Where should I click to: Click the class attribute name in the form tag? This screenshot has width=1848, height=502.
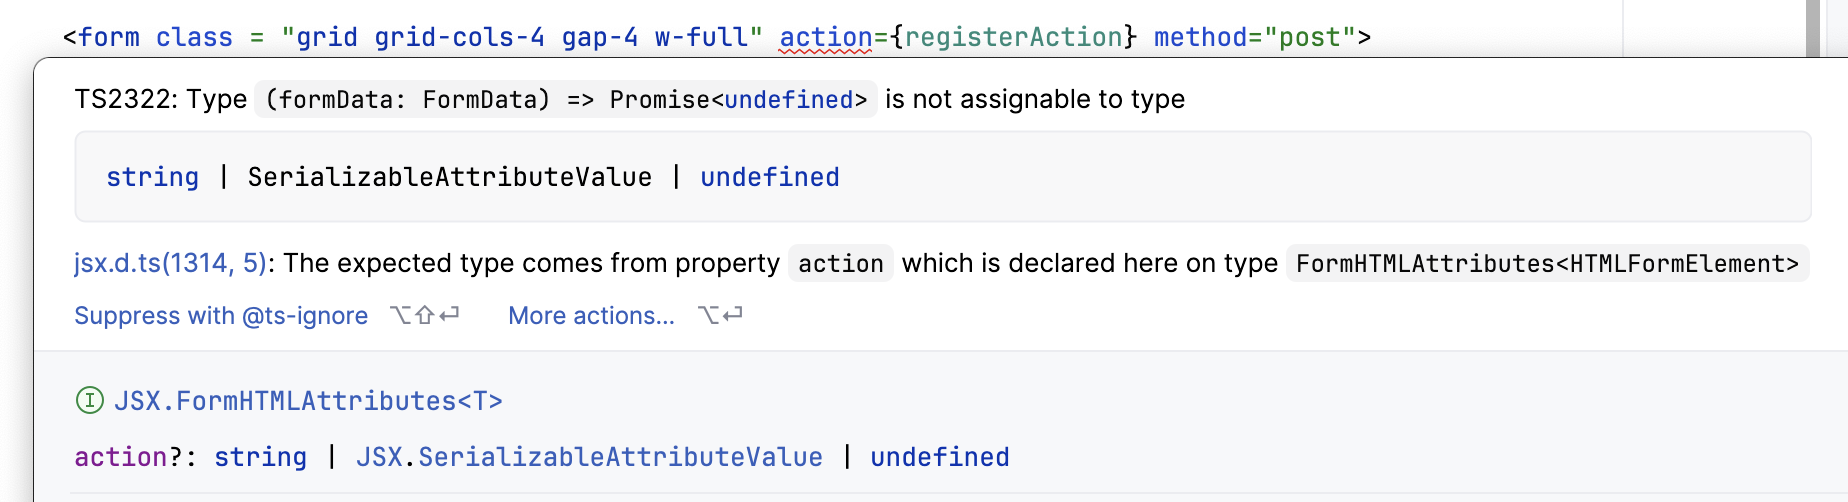(194, 38)
